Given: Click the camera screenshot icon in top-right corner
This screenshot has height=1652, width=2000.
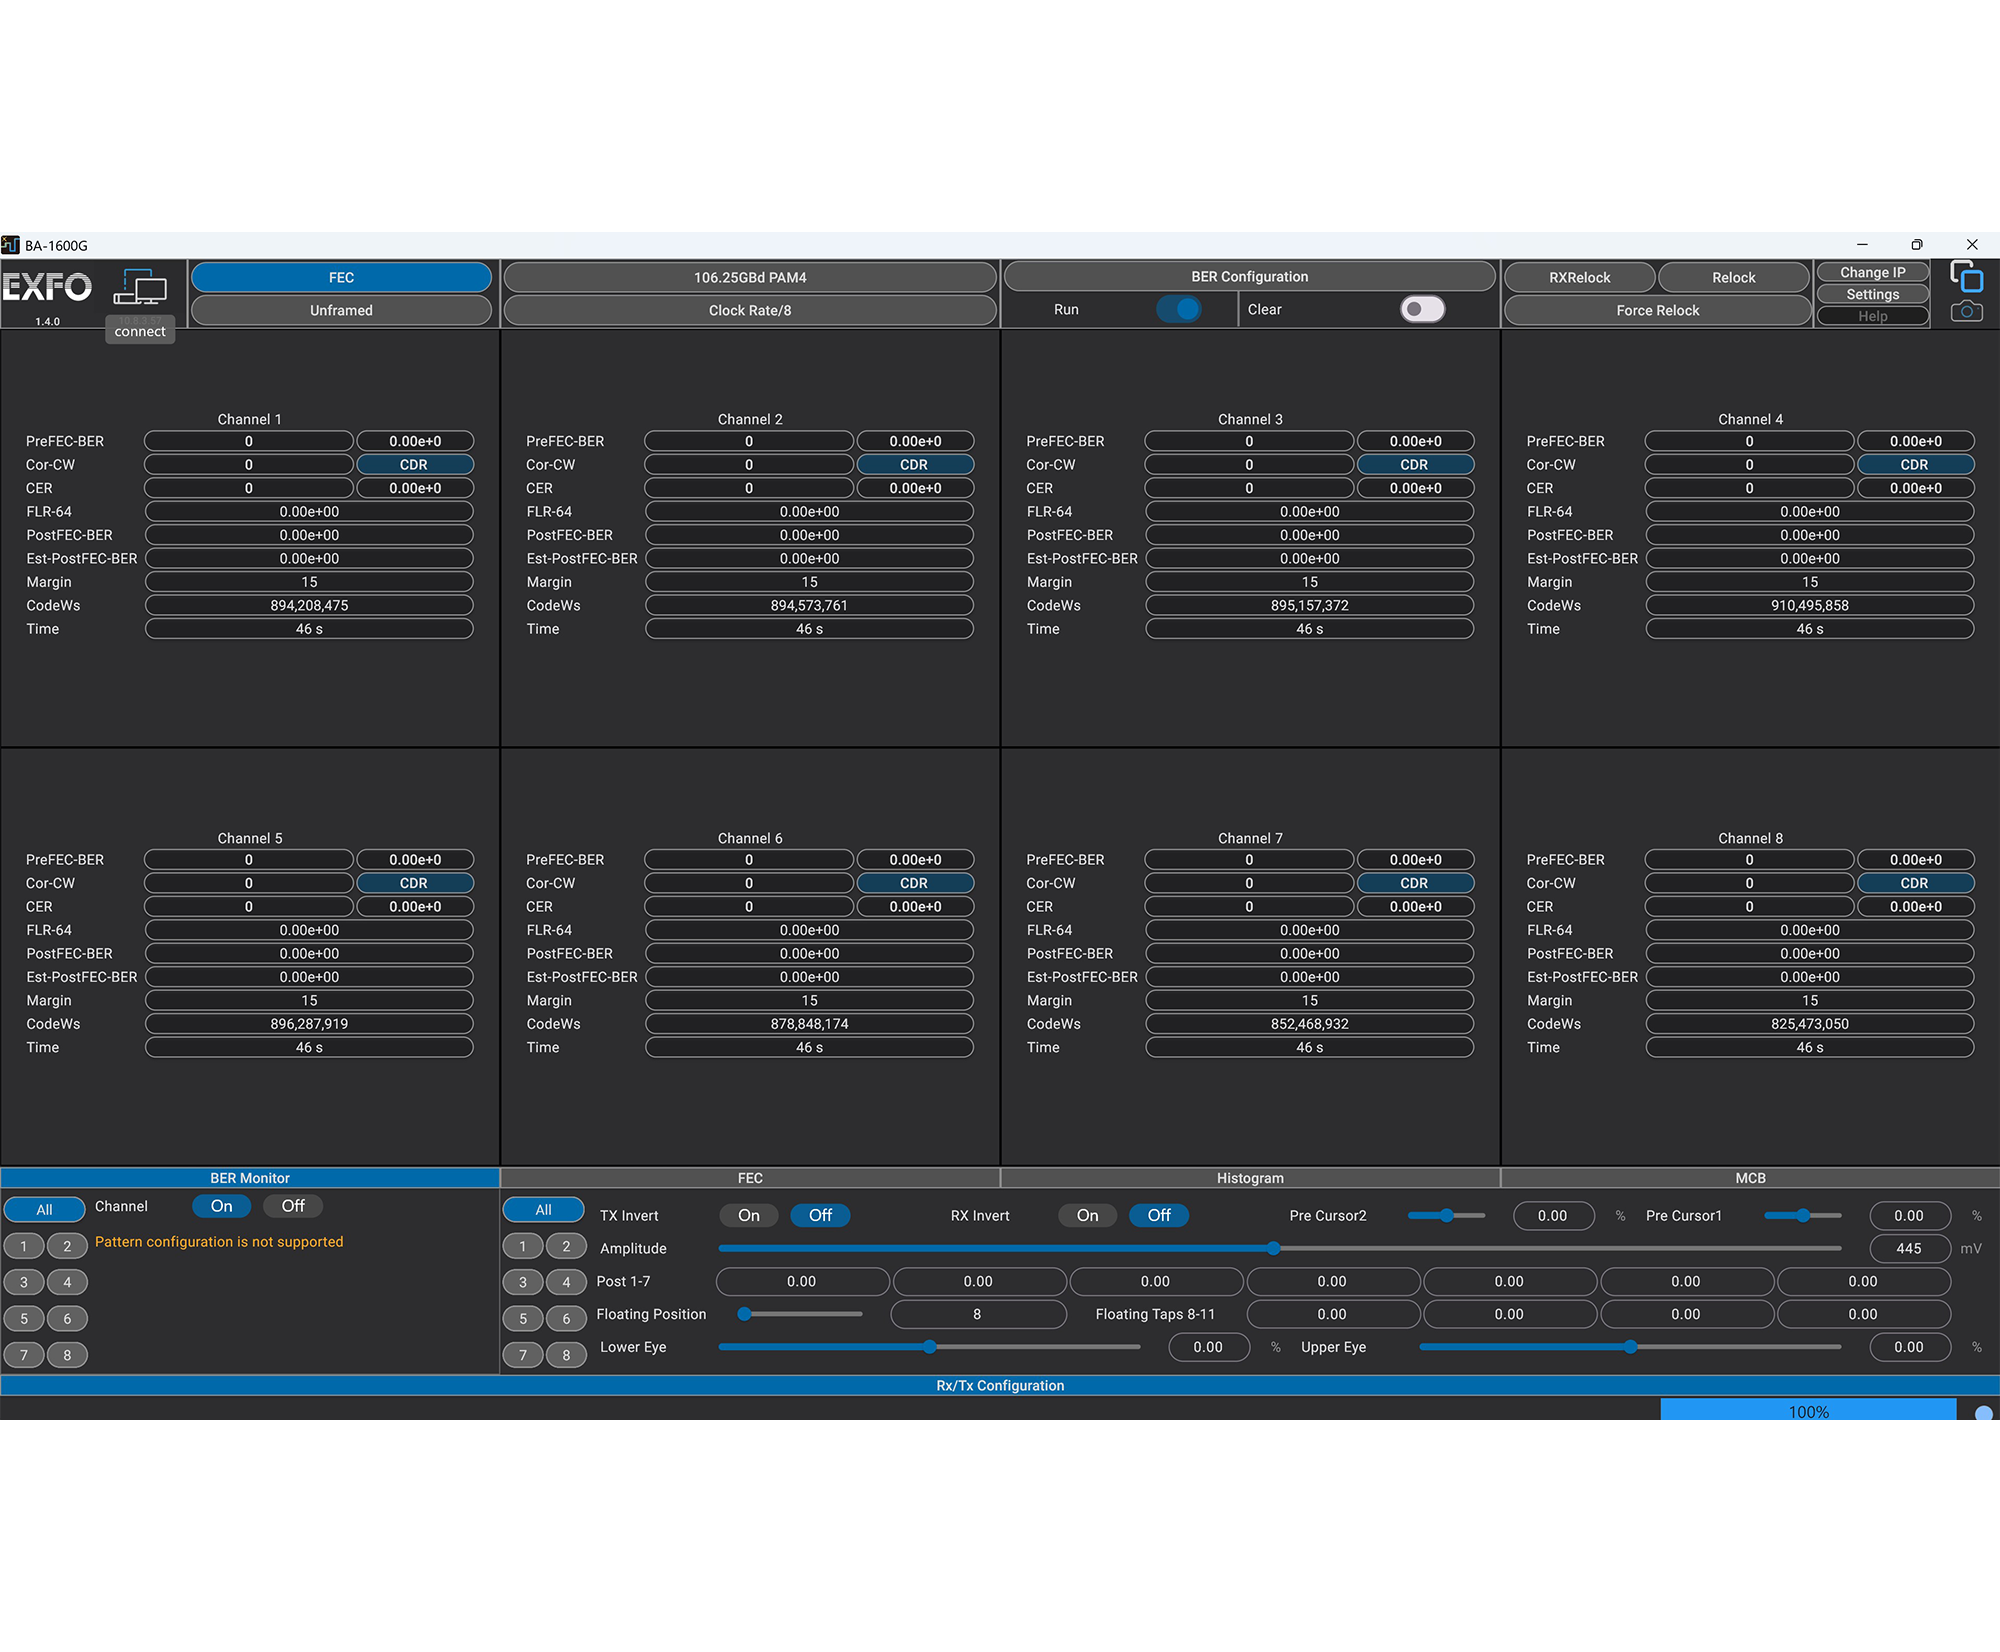Looking at the screenshot, I should (x=1968, y=311).
